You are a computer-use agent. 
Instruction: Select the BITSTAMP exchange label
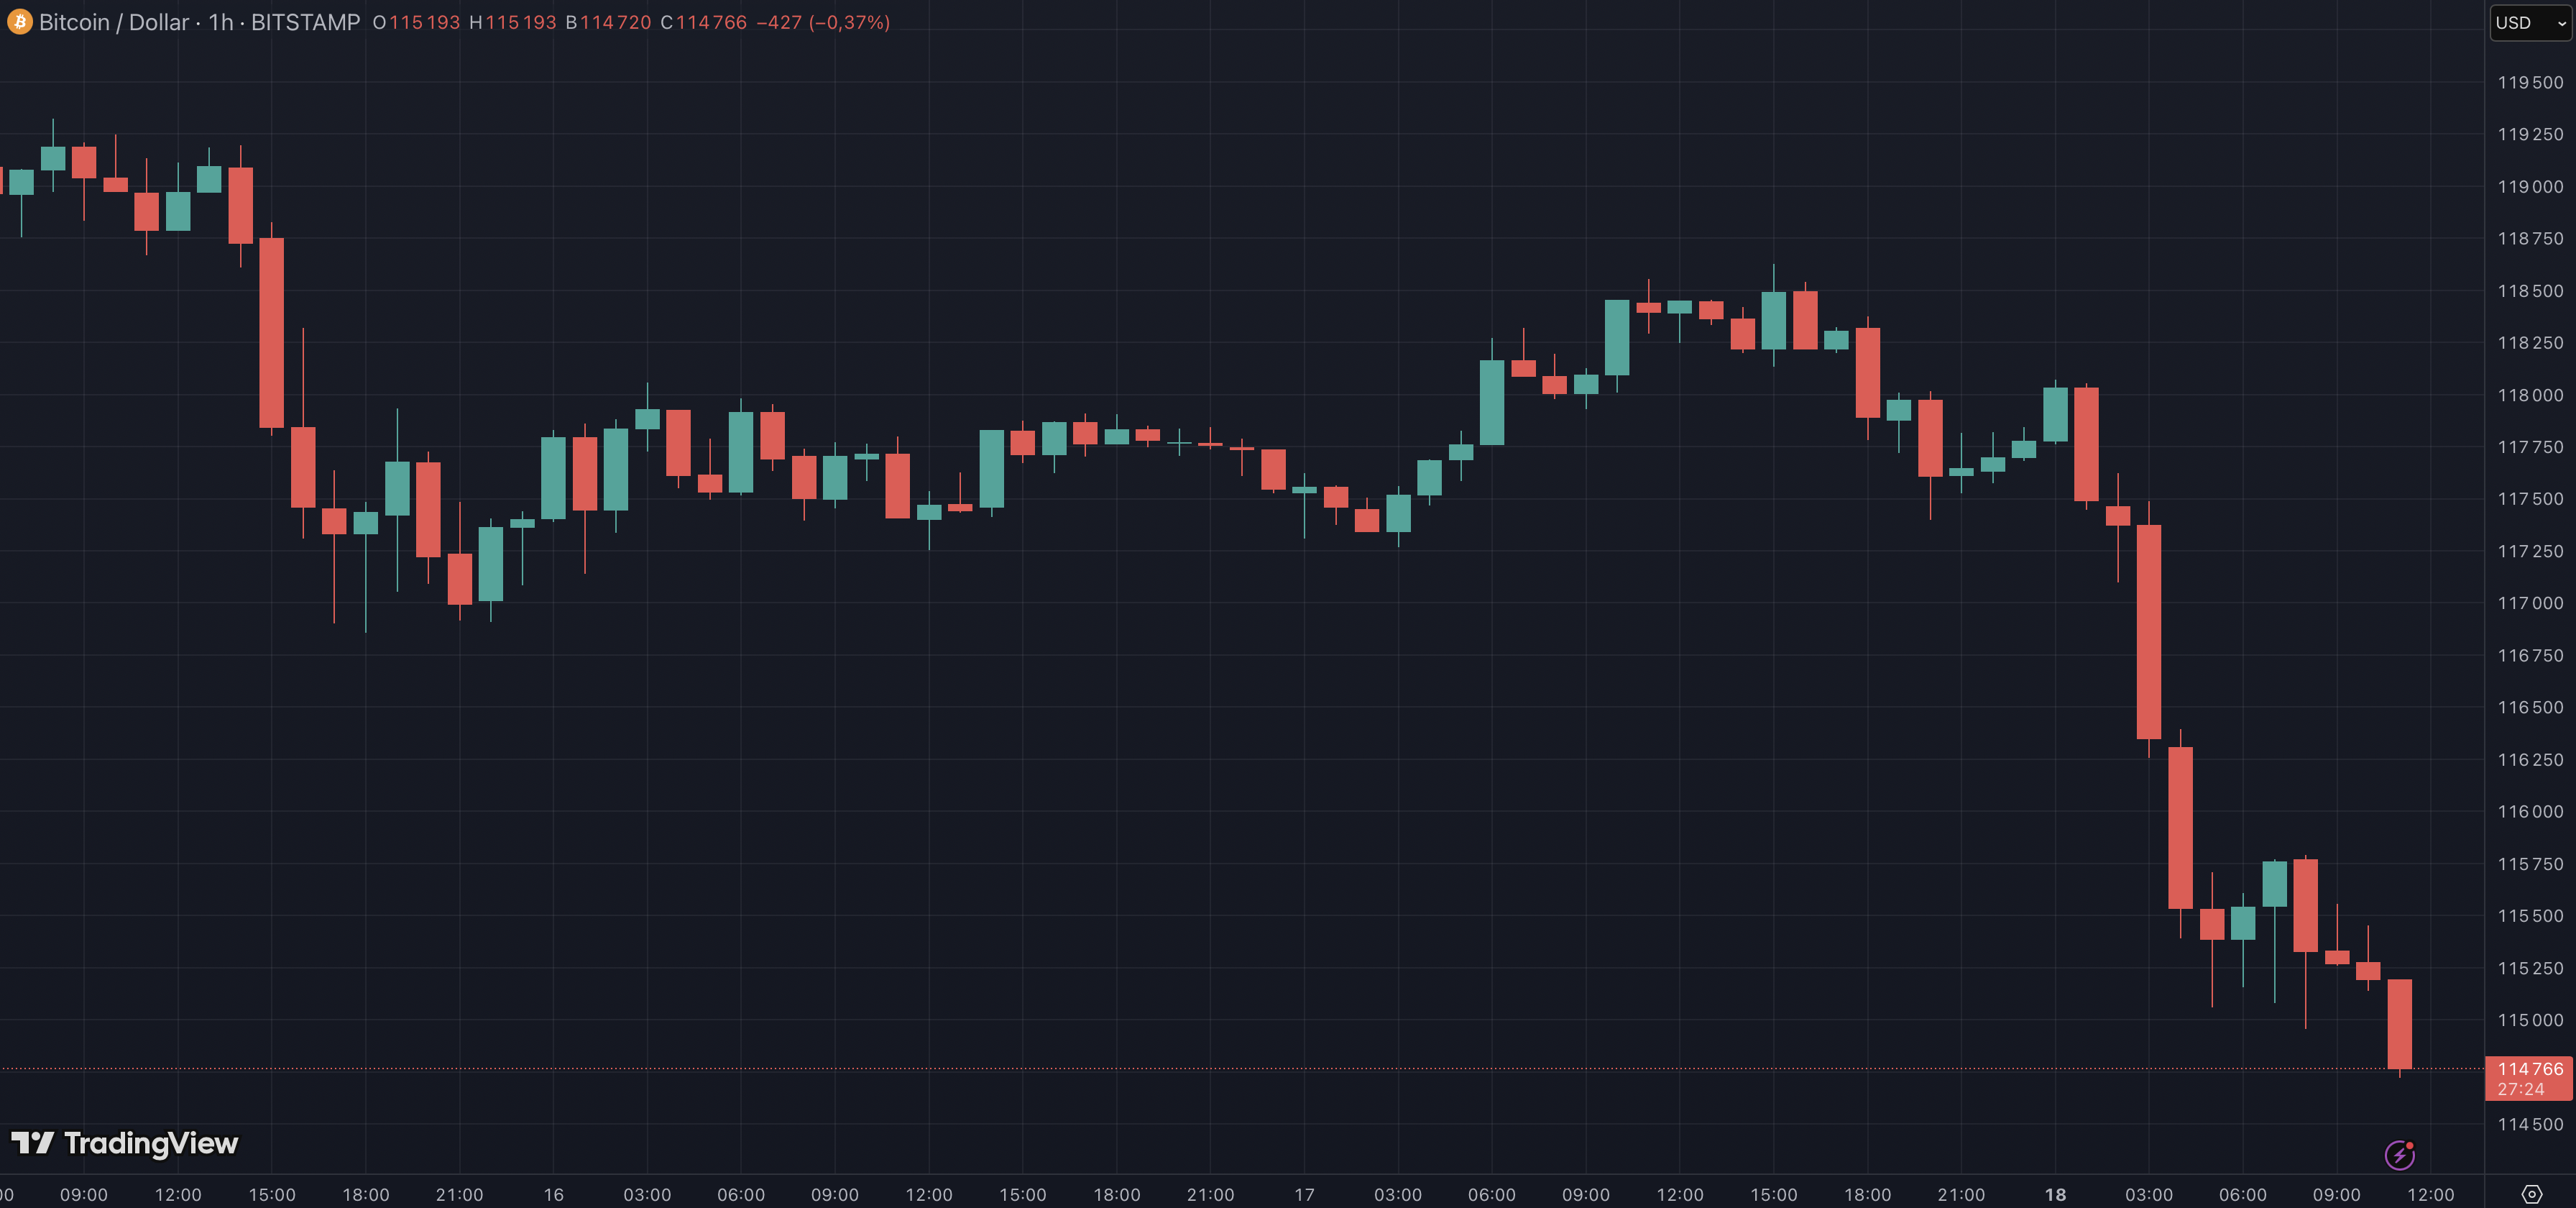click(x=305, y=22)
